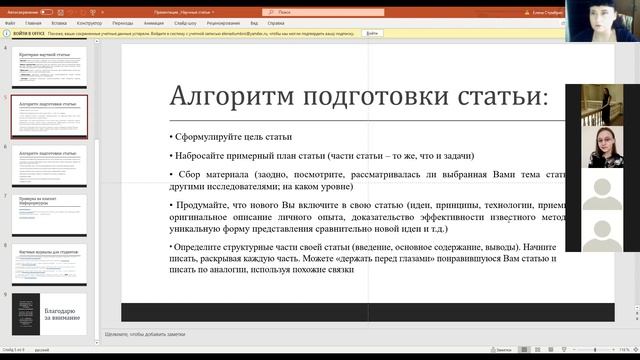Click the bullet Сформулируйте цель статьи

[231, 137]
